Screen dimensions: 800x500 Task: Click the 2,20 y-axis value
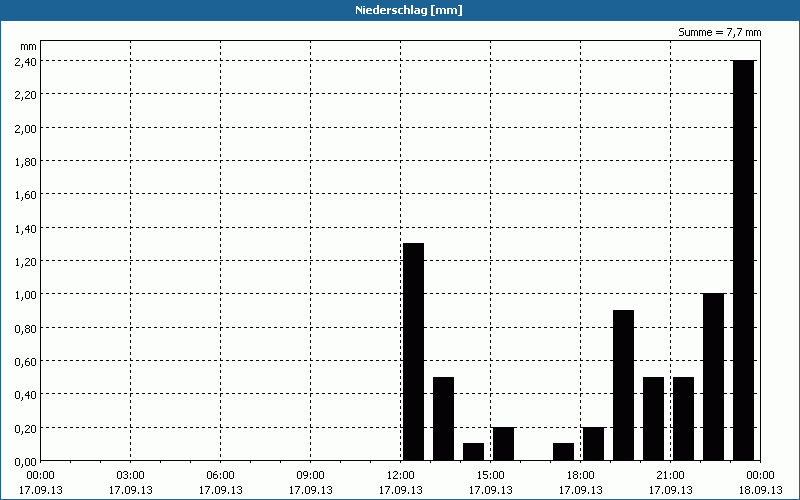[26, 94]
